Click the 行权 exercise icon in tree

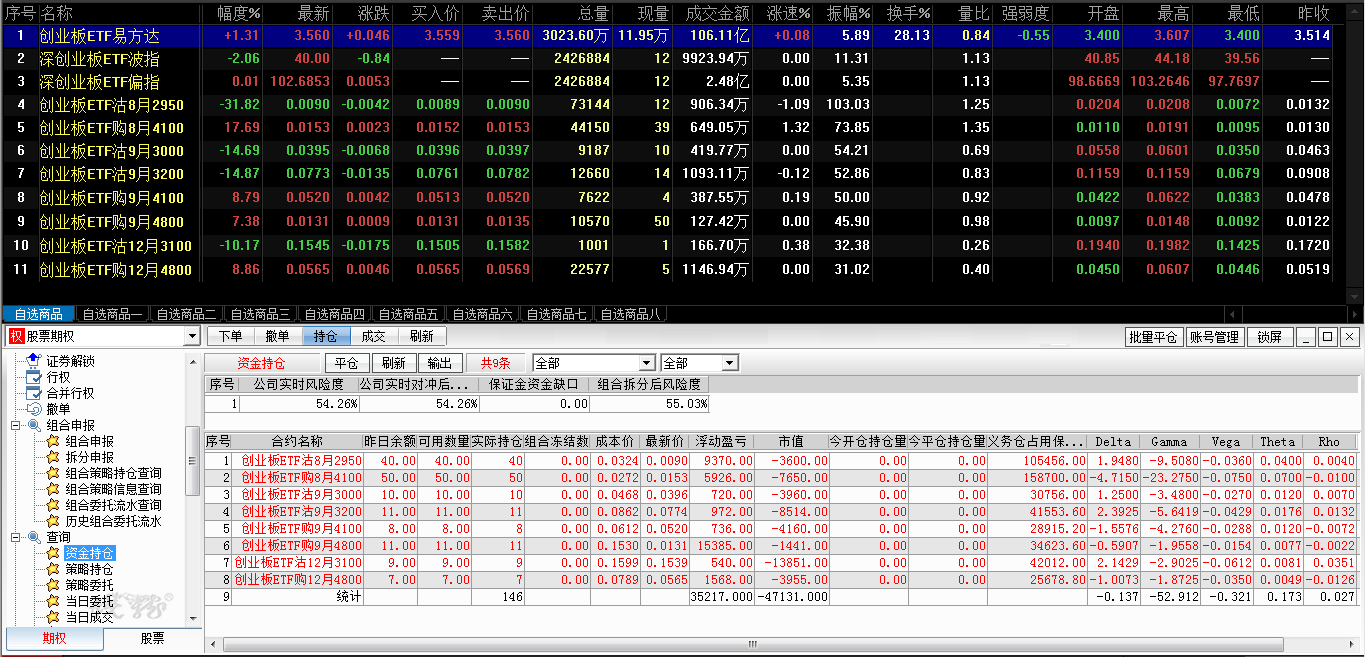pos(34,377)
